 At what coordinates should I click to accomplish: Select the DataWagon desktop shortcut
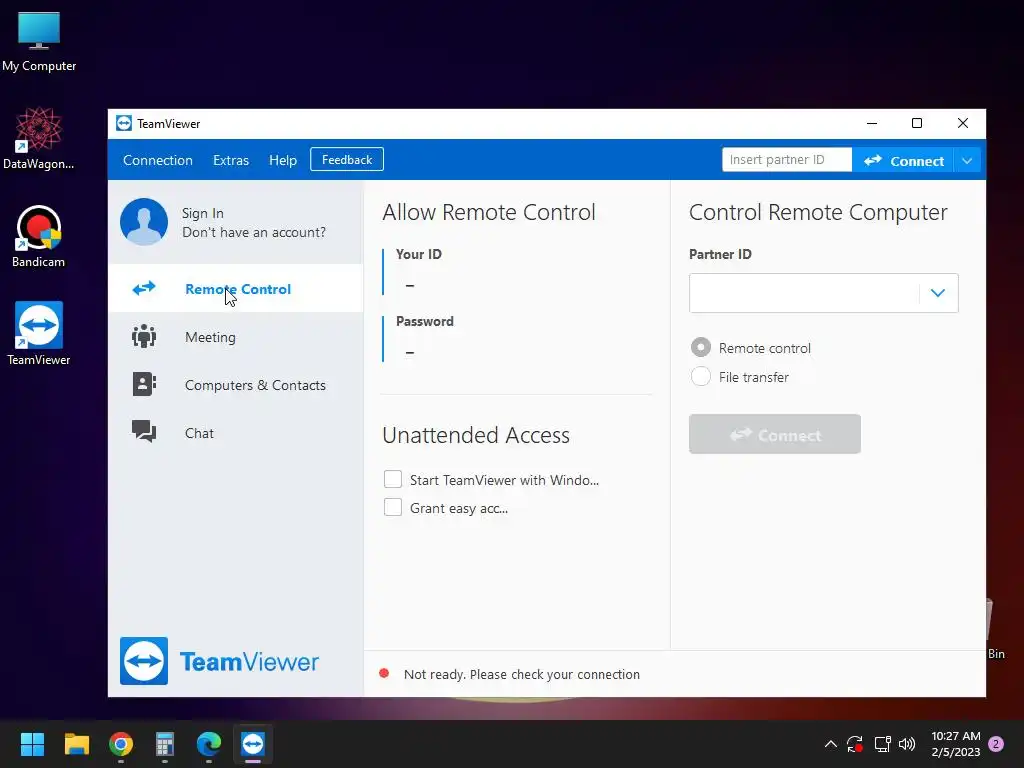[39, 138]
